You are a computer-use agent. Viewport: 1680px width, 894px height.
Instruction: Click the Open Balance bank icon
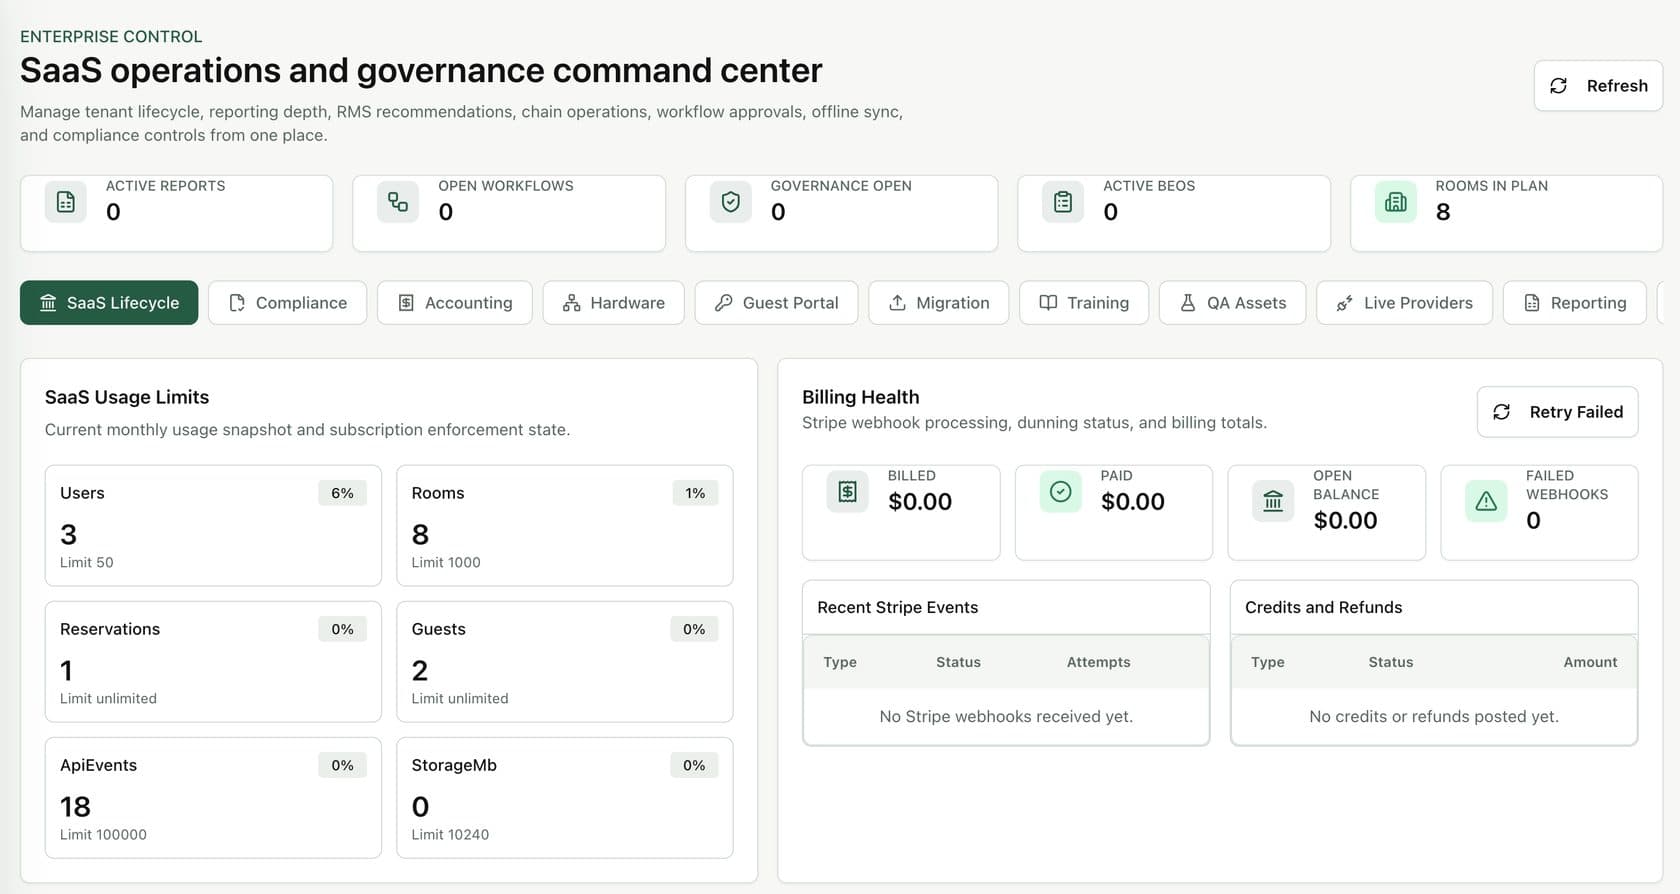click(1273, 501)
